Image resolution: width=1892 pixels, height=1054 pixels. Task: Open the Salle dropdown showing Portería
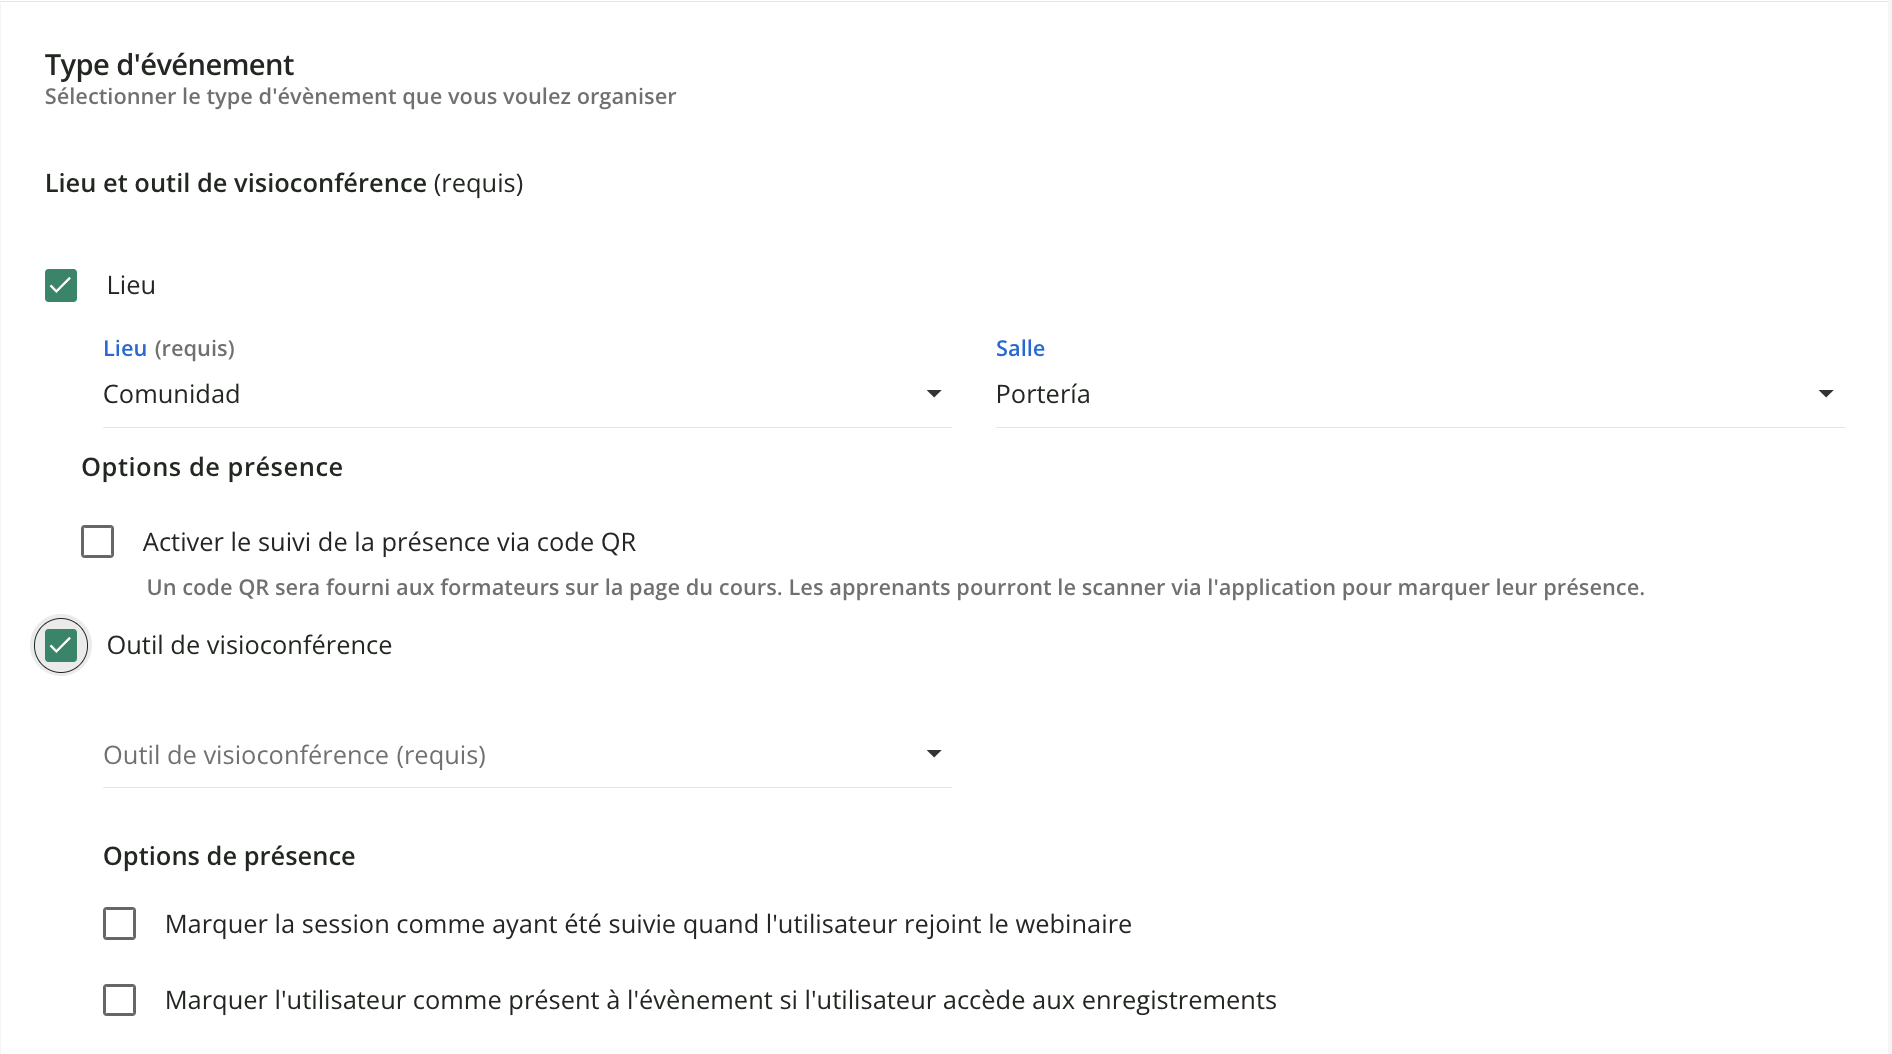pyautogui.click(x=1400, y=395)
